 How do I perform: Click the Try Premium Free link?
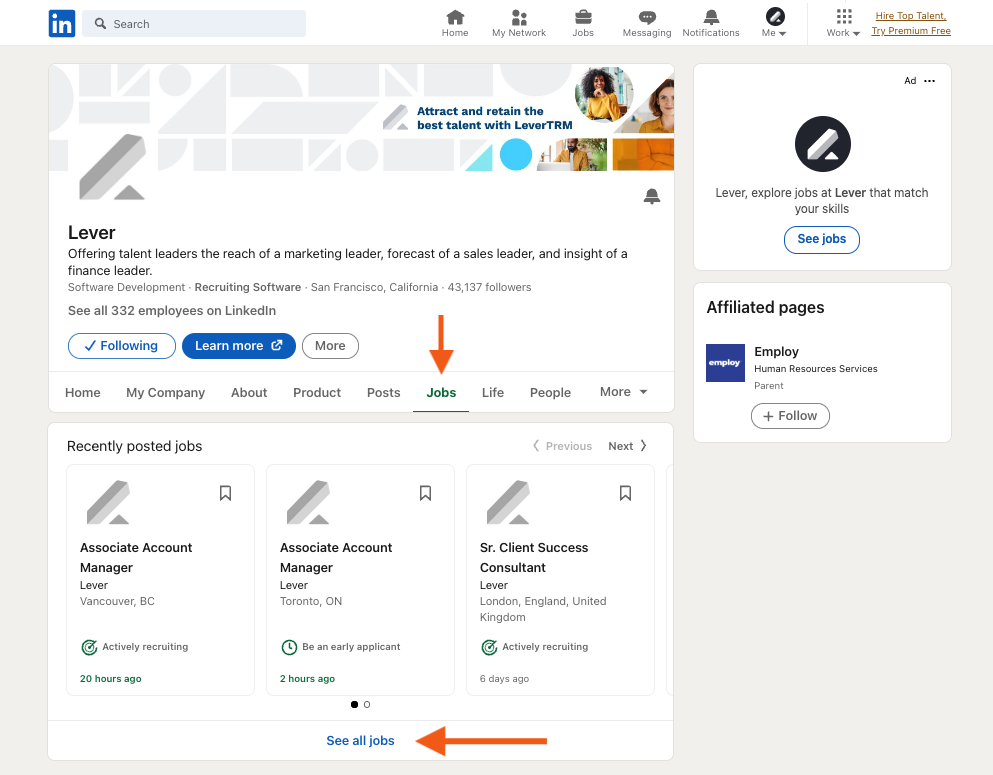point(911,30)
